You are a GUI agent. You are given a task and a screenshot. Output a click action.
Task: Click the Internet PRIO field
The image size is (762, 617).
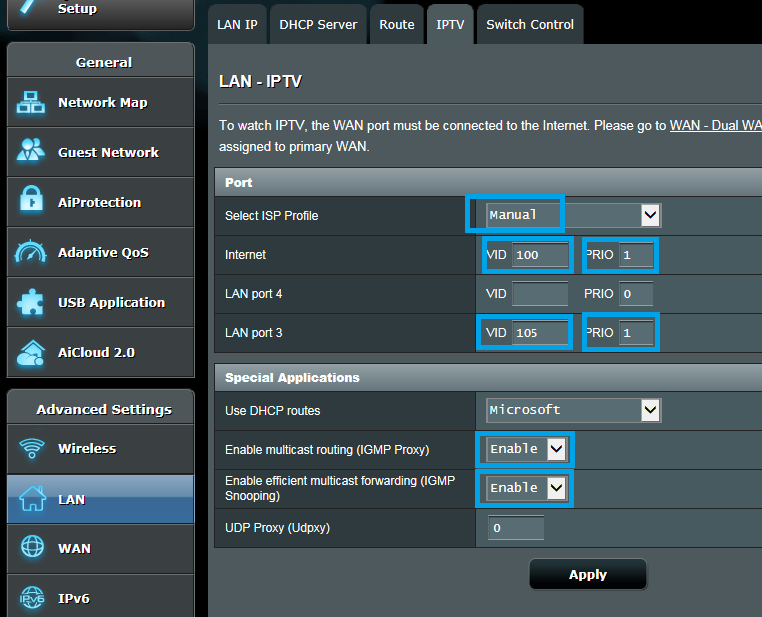click(x=636, y=255)
